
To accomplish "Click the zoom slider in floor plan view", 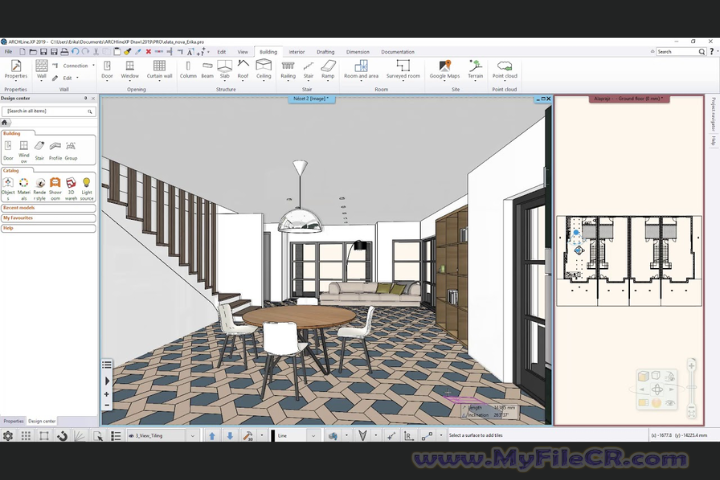I will (x=691, y=387).
